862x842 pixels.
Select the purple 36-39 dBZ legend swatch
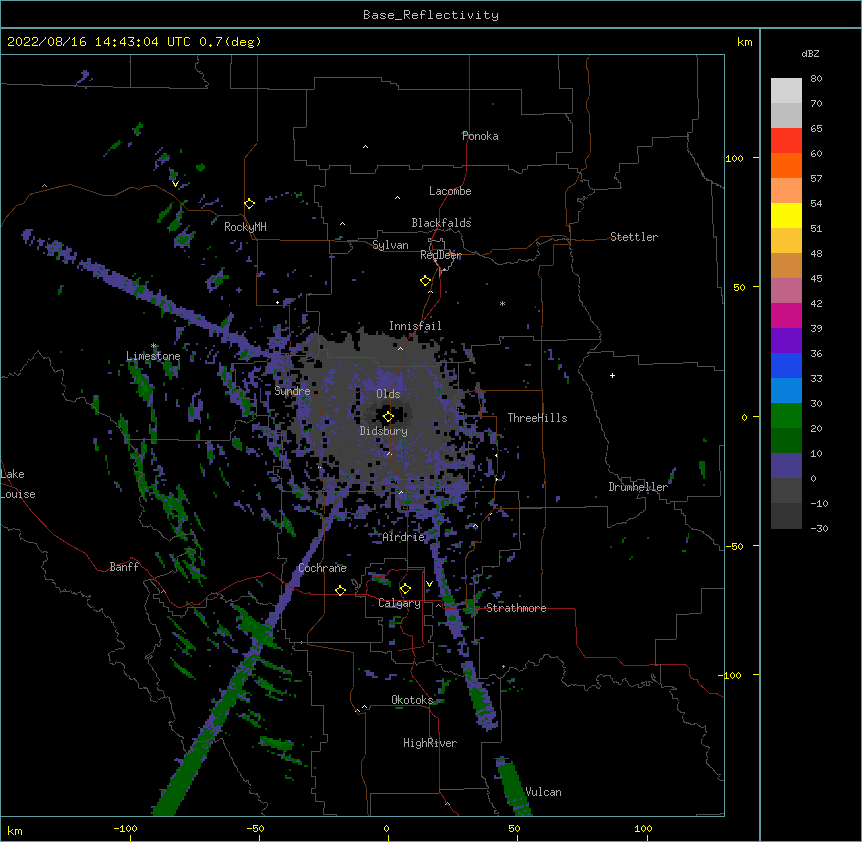tap(786, 341)
